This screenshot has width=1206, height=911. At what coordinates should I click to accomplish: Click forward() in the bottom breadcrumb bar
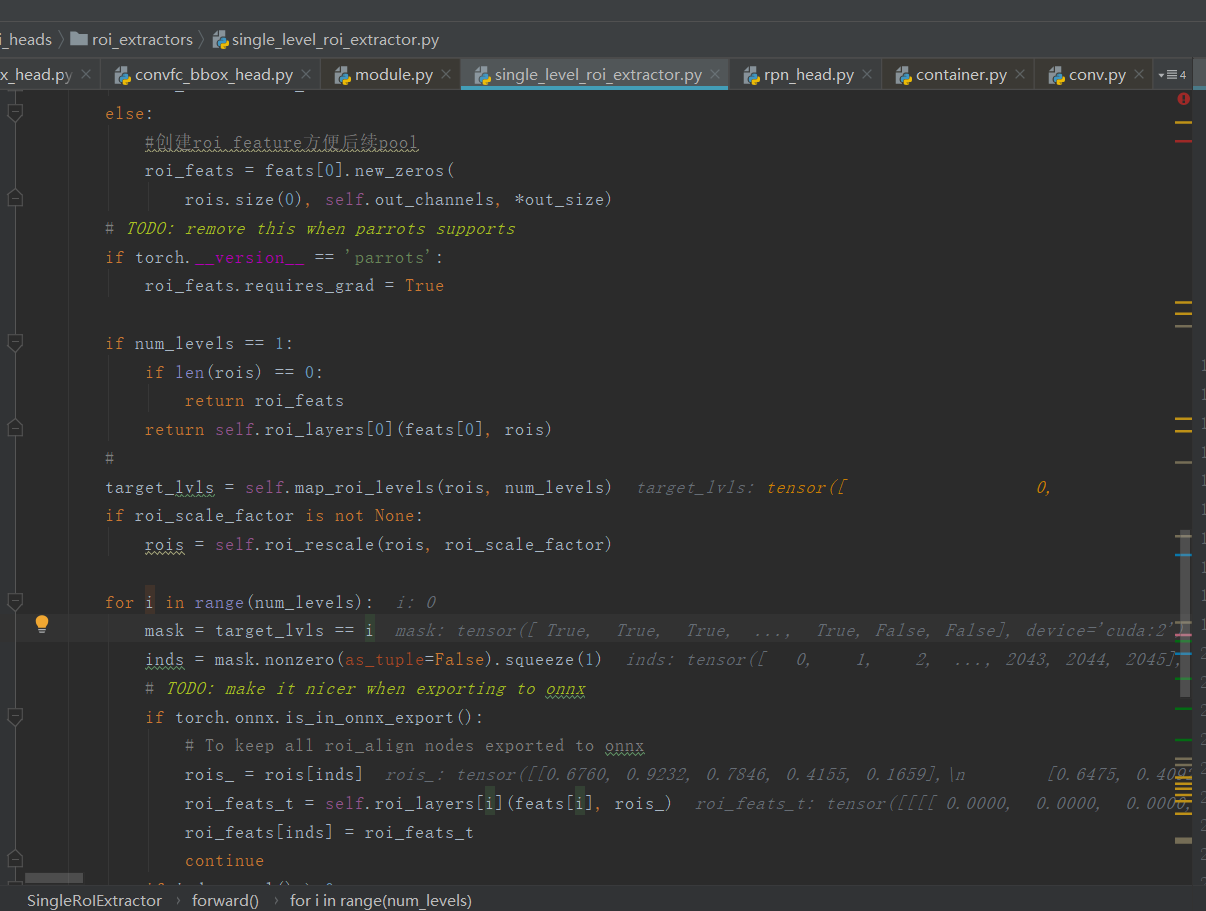tap(225, 900)
